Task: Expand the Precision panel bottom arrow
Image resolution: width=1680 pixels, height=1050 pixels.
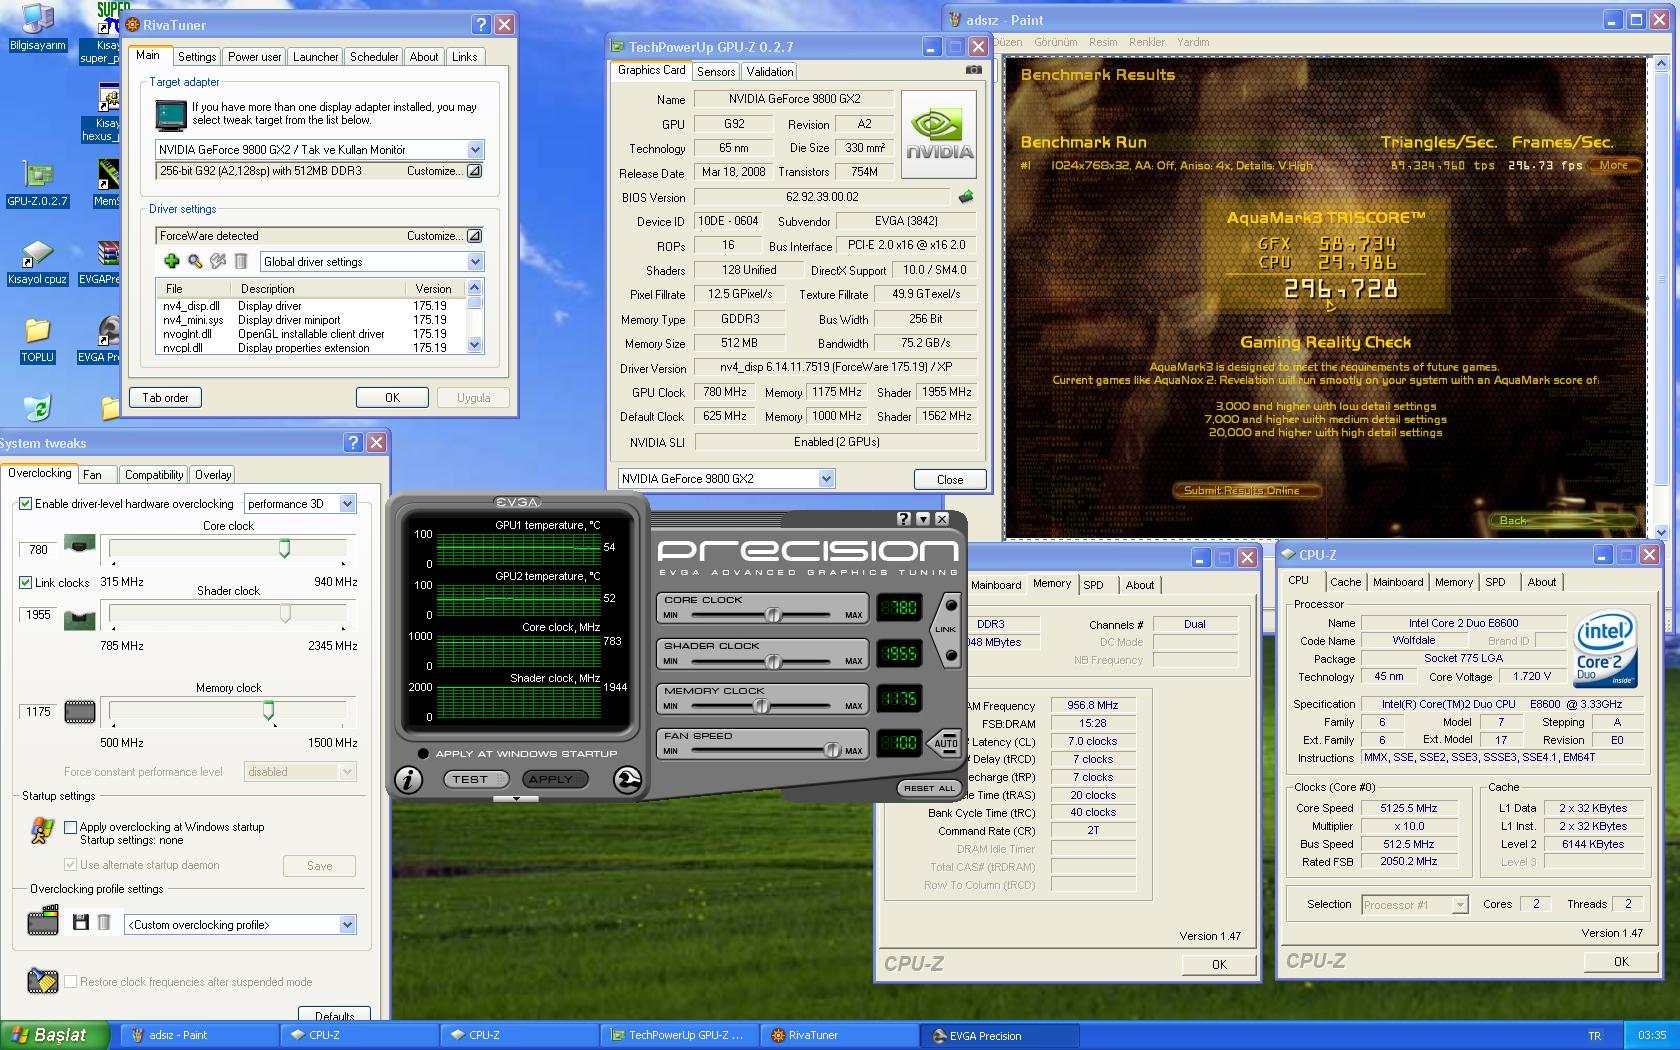Action: click(x=516, y=799)
